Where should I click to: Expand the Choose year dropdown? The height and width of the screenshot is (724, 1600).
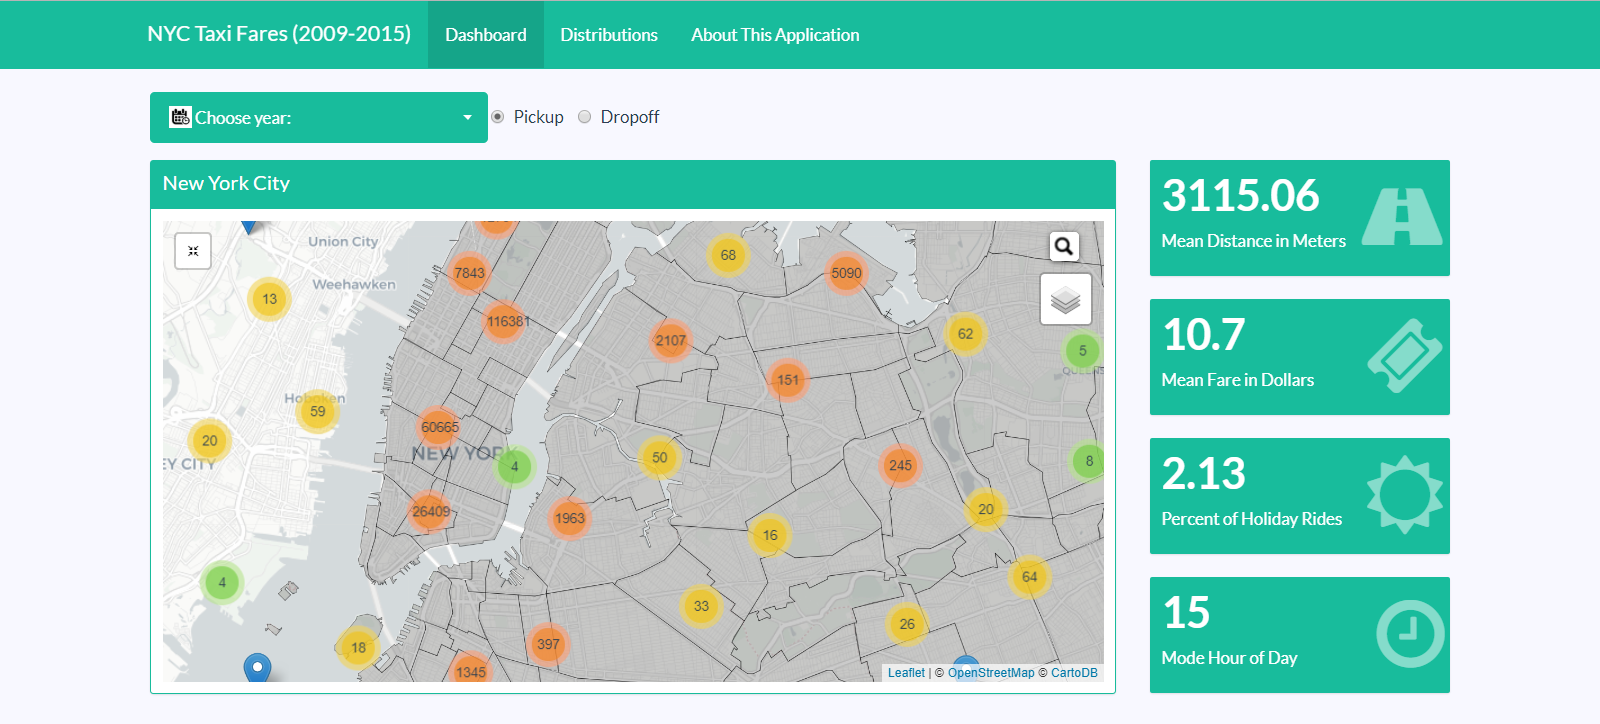(318, 118)
